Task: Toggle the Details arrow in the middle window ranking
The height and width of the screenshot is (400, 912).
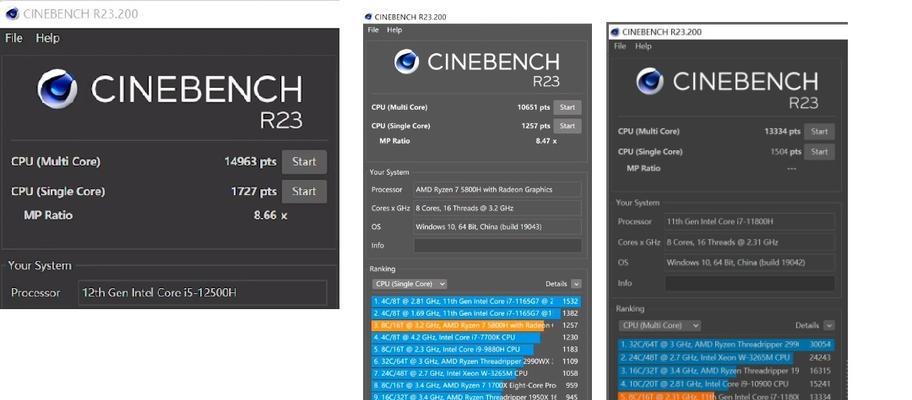Action: click(x=576, y=284)
